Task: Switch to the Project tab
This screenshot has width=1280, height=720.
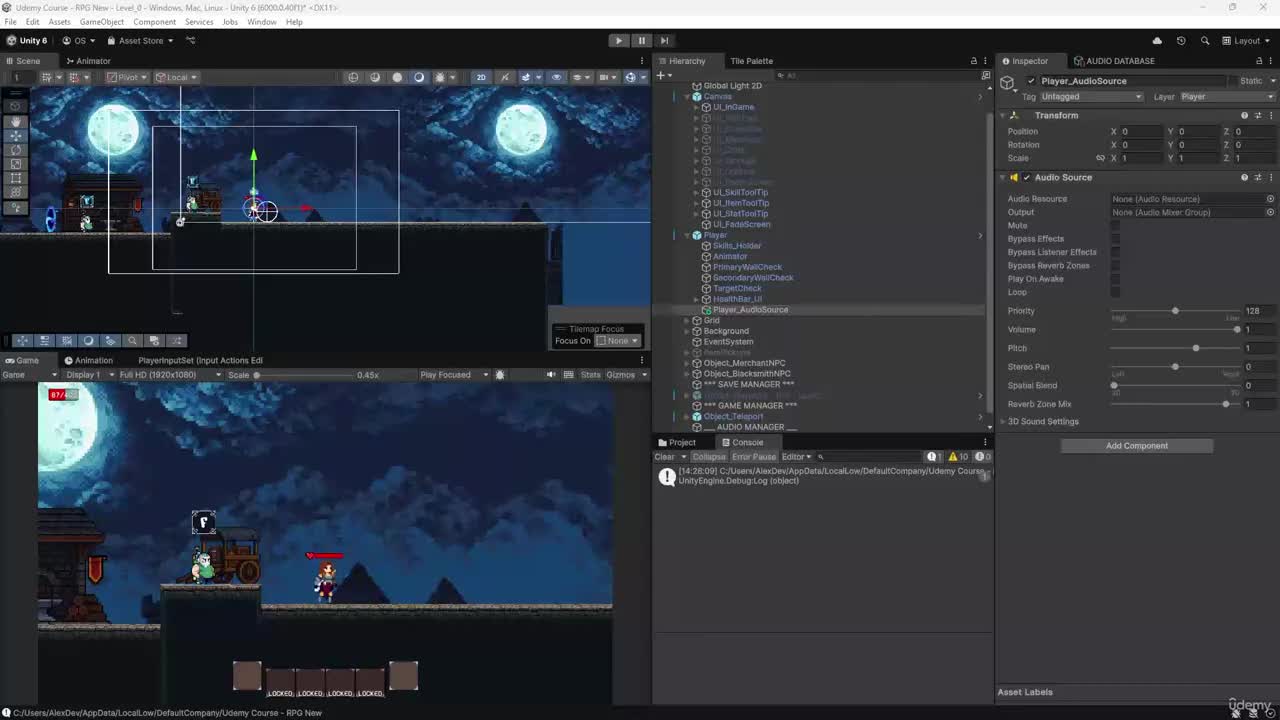Action: [676, 442]
